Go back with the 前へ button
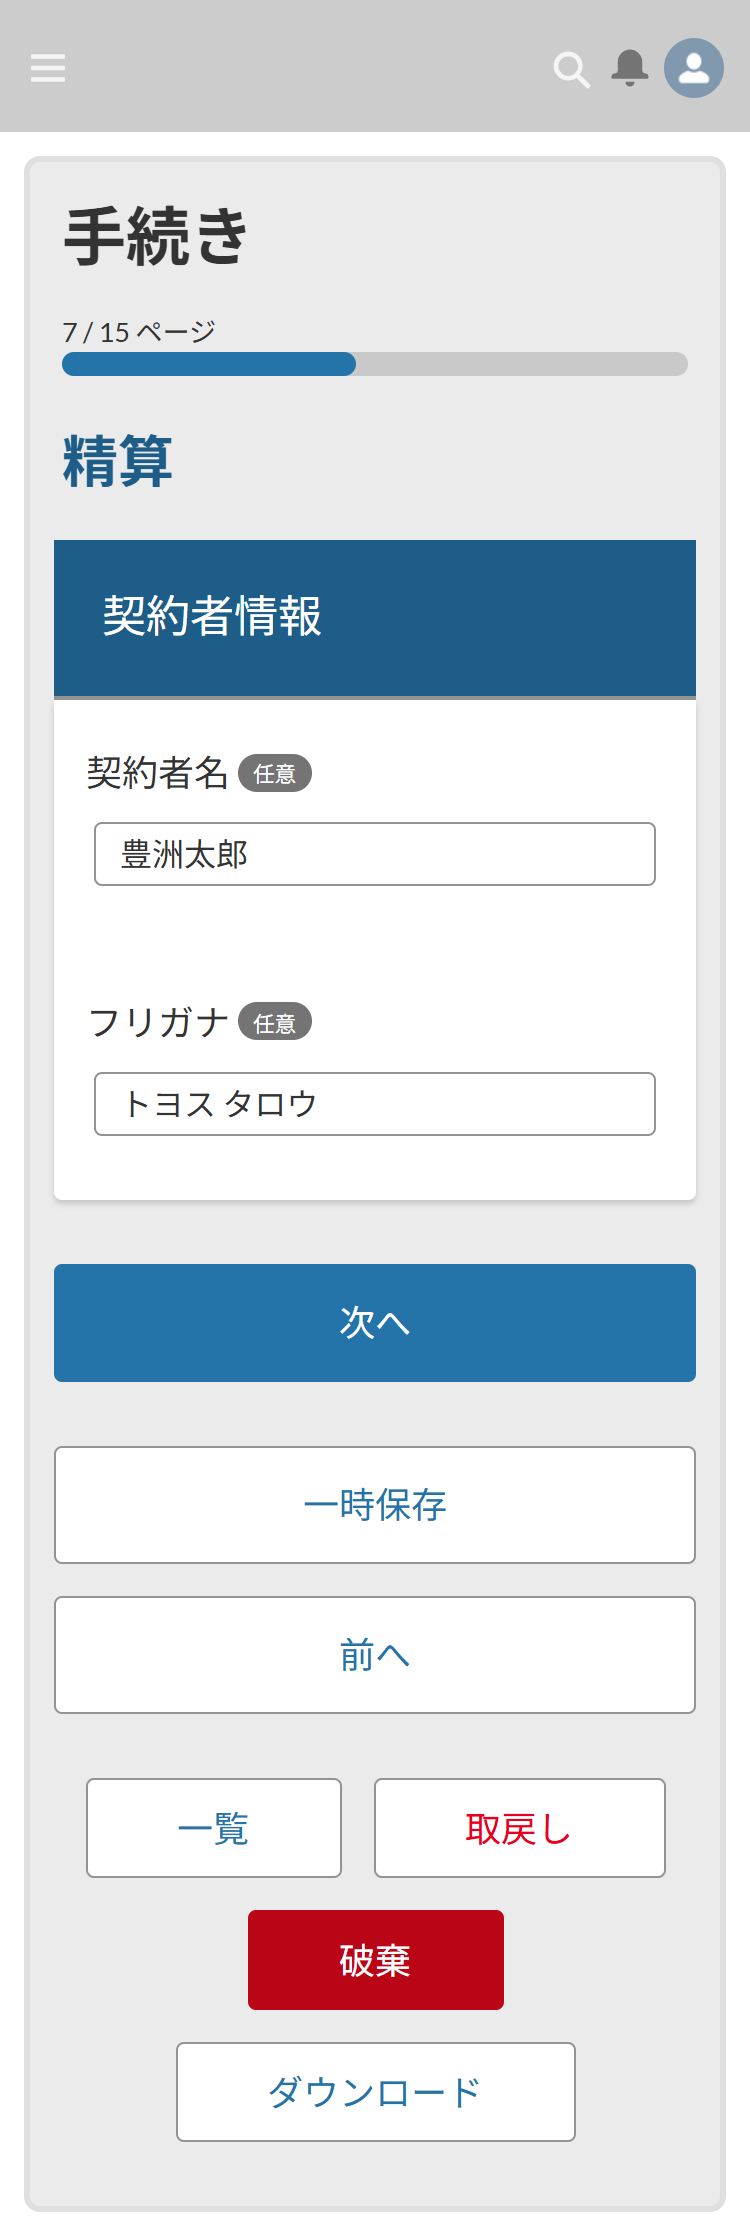 375,1655
